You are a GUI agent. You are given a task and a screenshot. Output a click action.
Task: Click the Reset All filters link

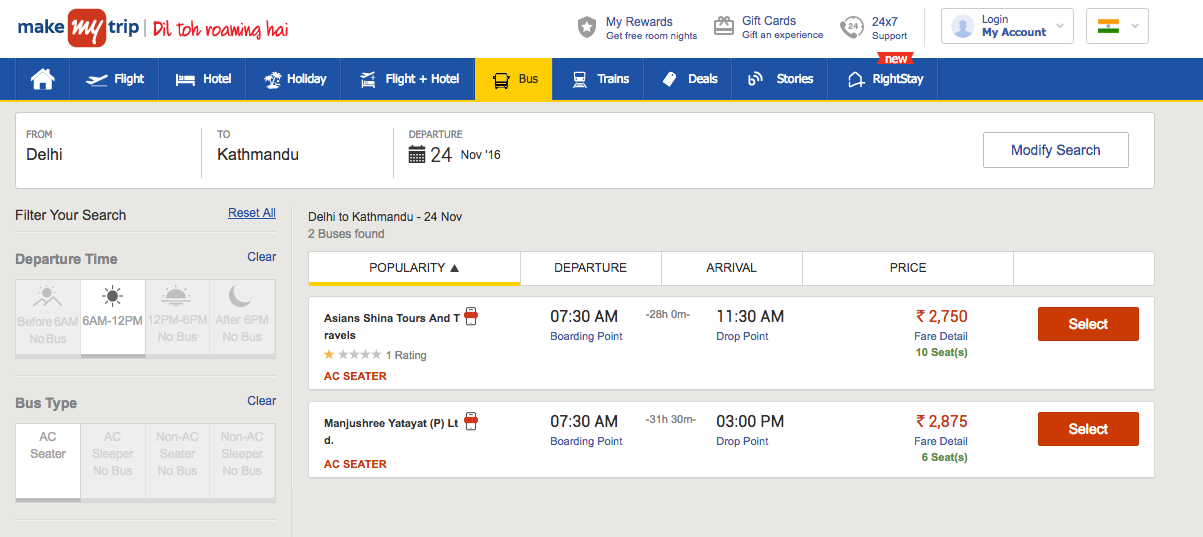tap(251, 213)
